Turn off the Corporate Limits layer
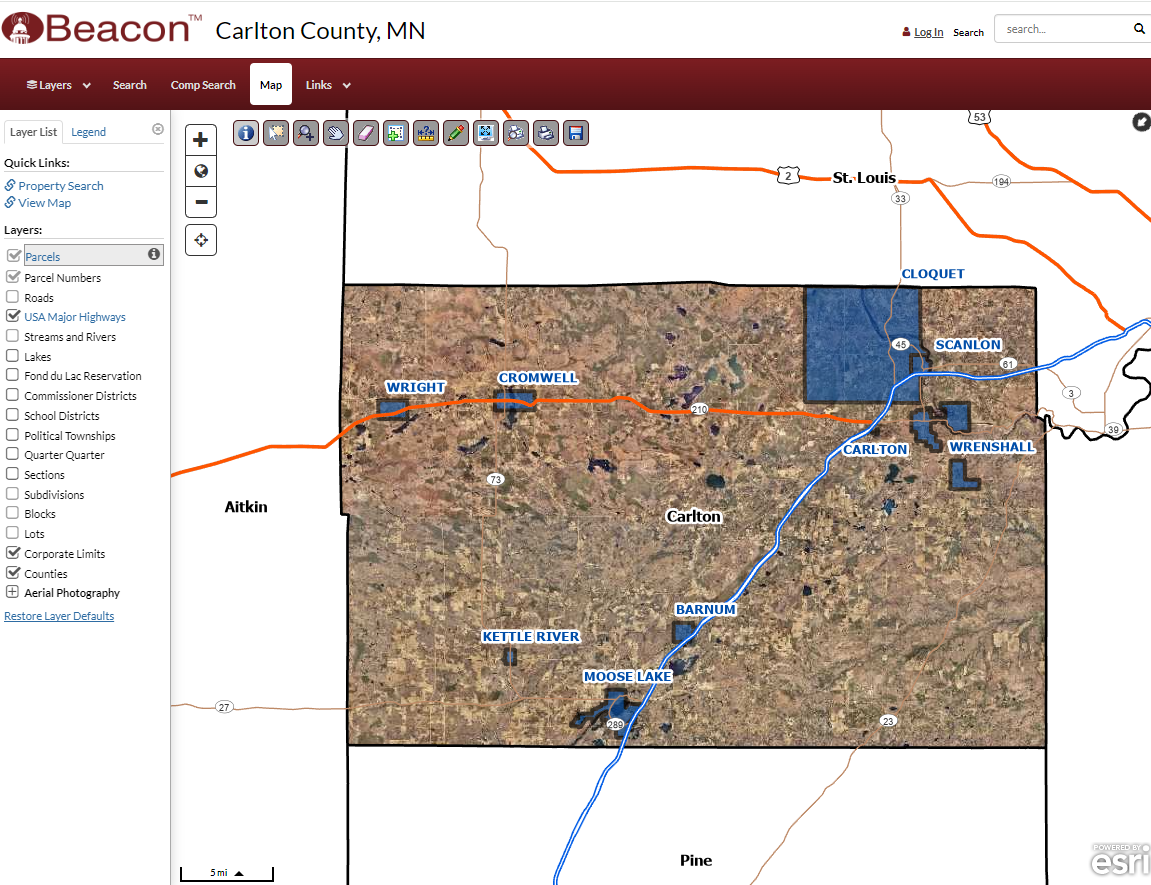 (x=13, y=553)
